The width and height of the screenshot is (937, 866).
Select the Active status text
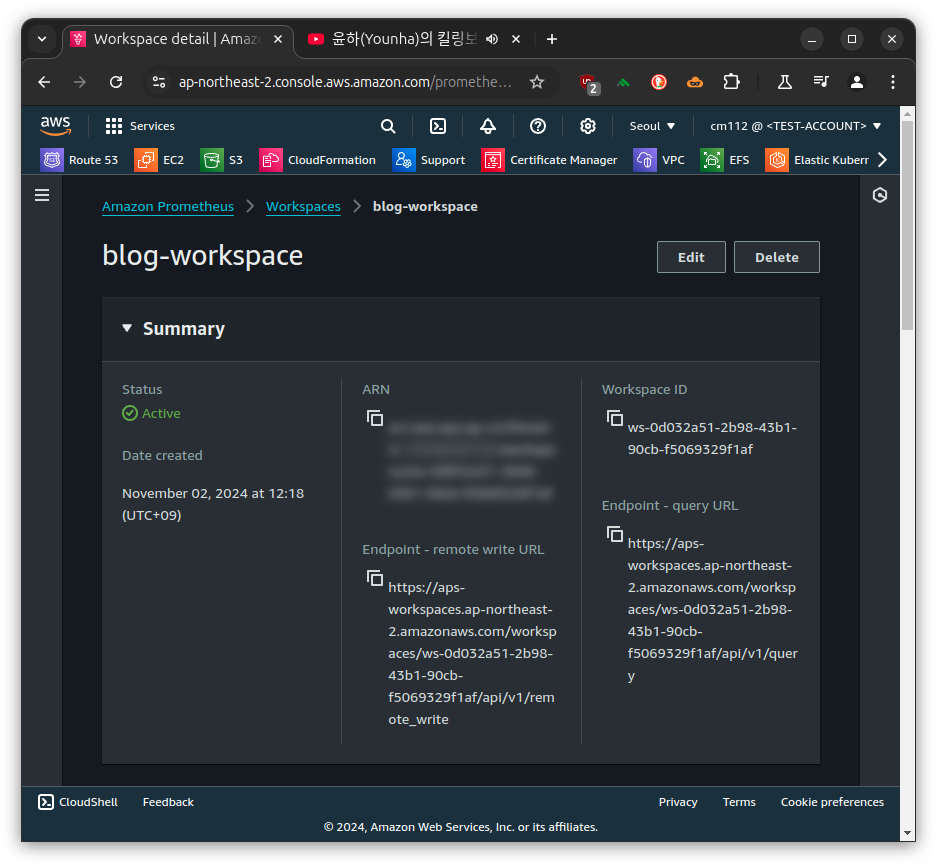tap(161, 414)
